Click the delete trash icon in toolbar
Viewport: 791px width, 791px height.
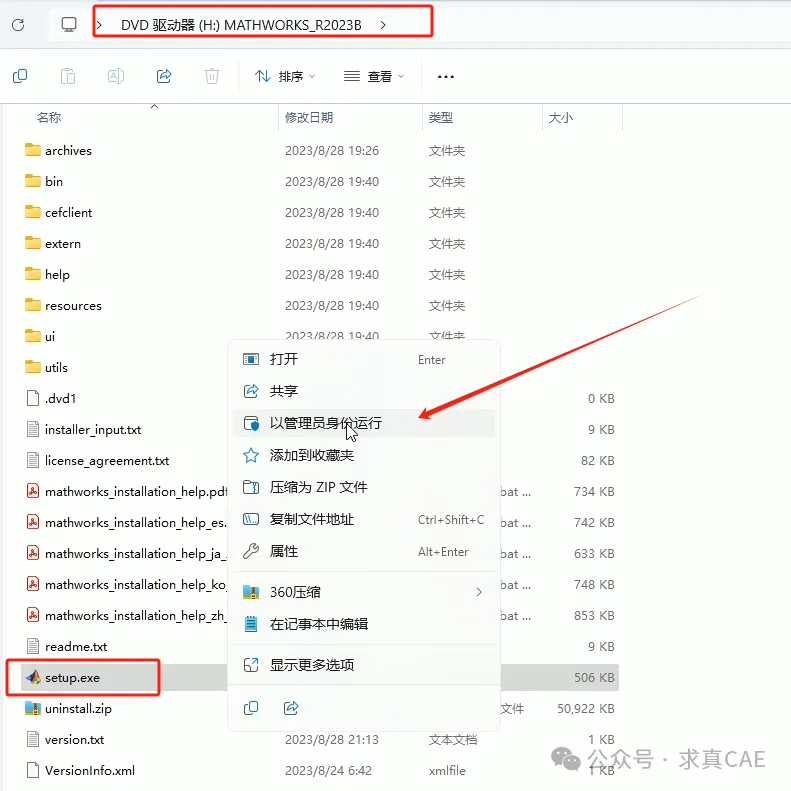coord(212,76)
